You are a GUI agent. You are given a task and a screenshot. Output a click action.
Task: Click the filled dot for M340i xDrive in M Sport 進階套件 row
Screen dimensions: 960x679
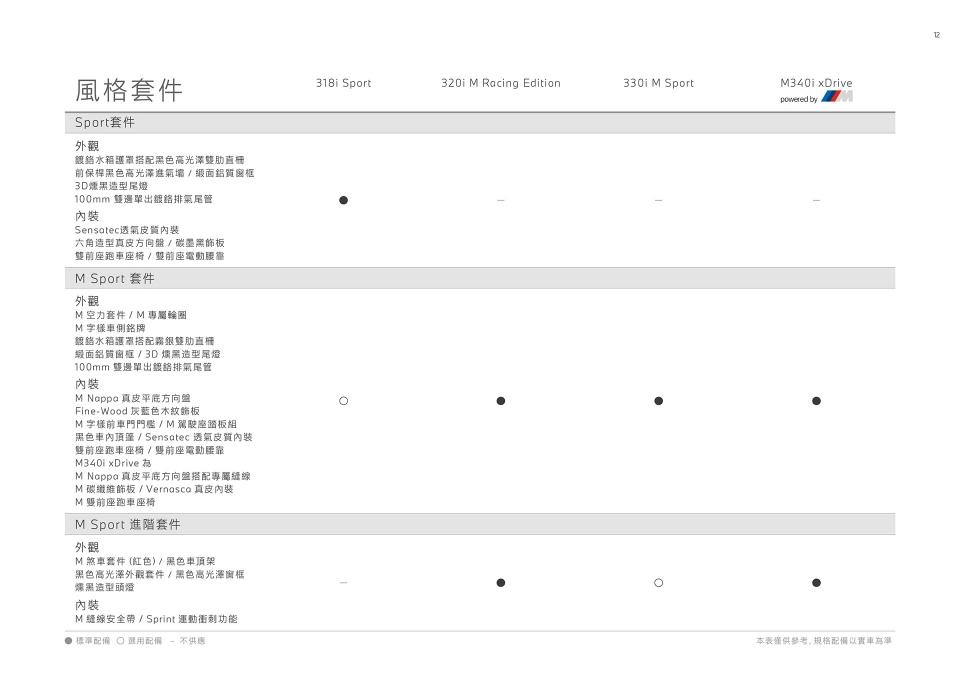(x=816, y=583)
